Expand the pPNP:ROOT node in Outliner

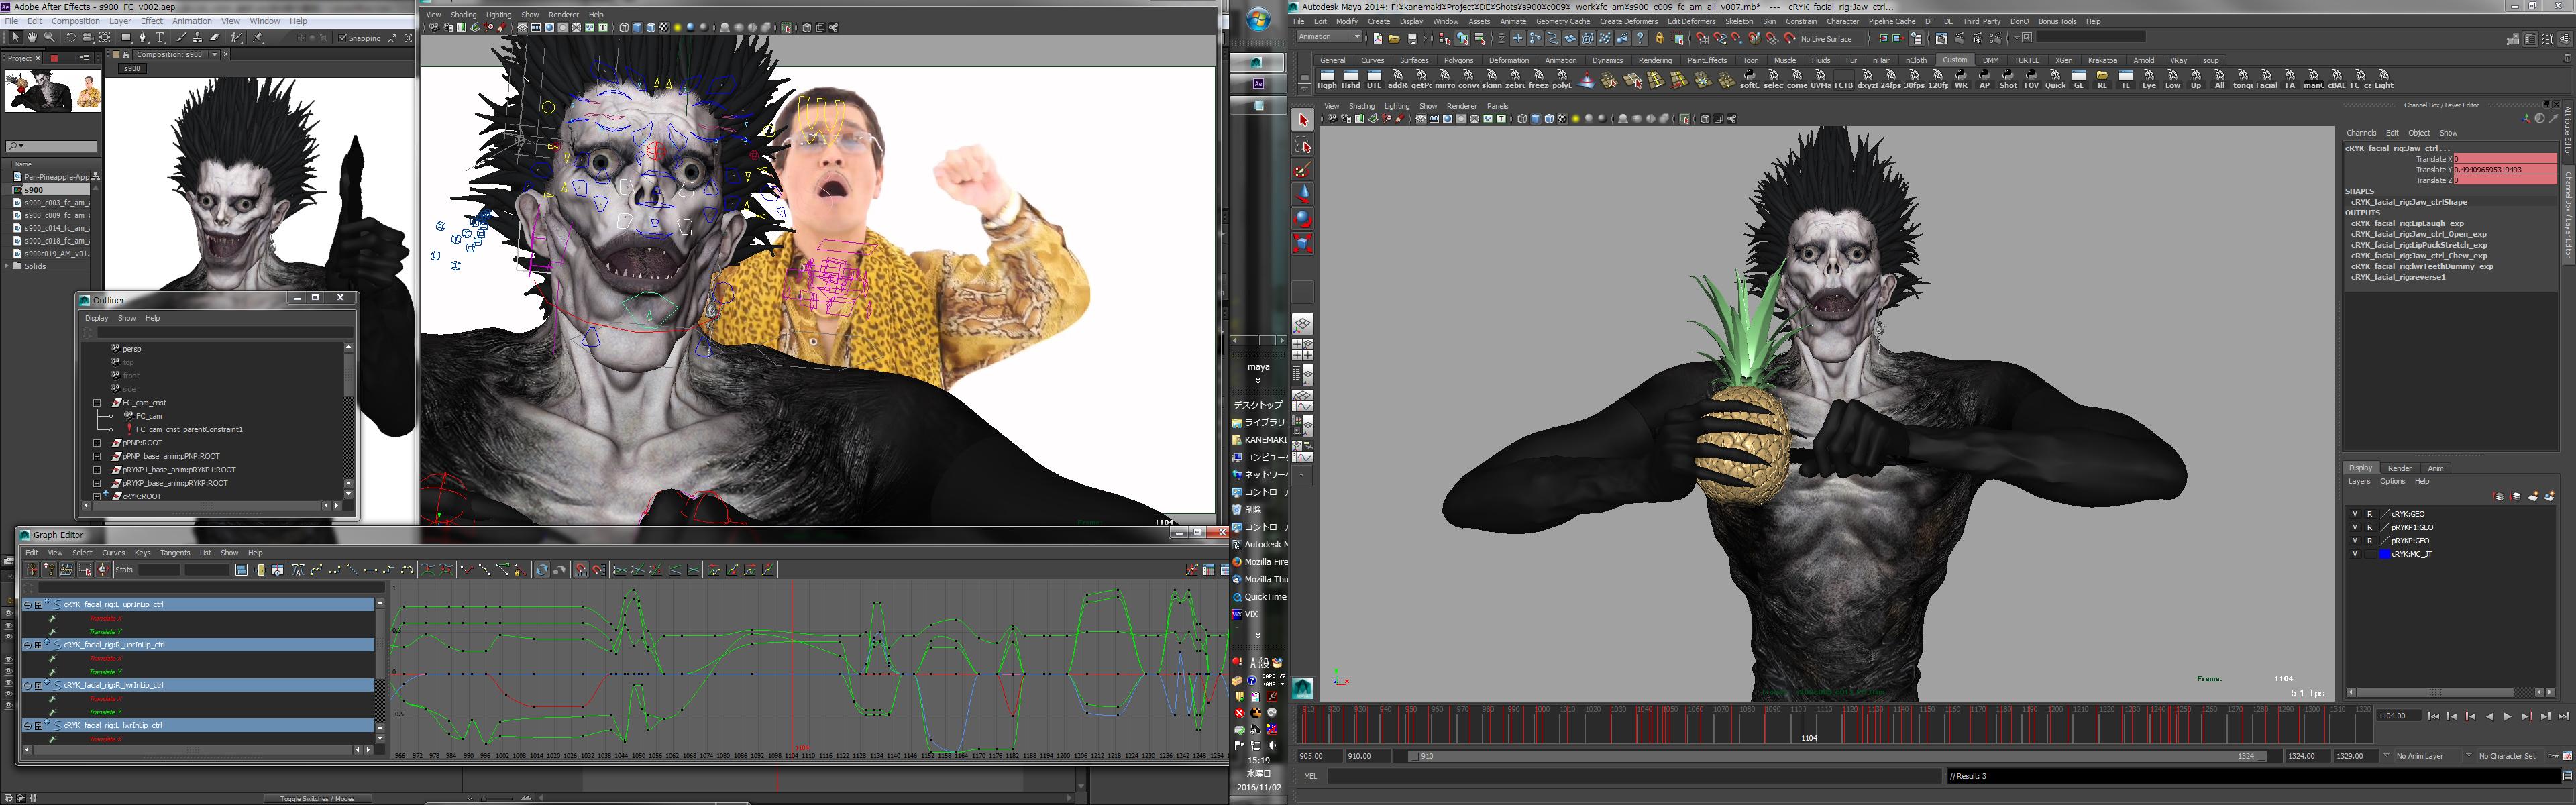click(x=97, y=443)
